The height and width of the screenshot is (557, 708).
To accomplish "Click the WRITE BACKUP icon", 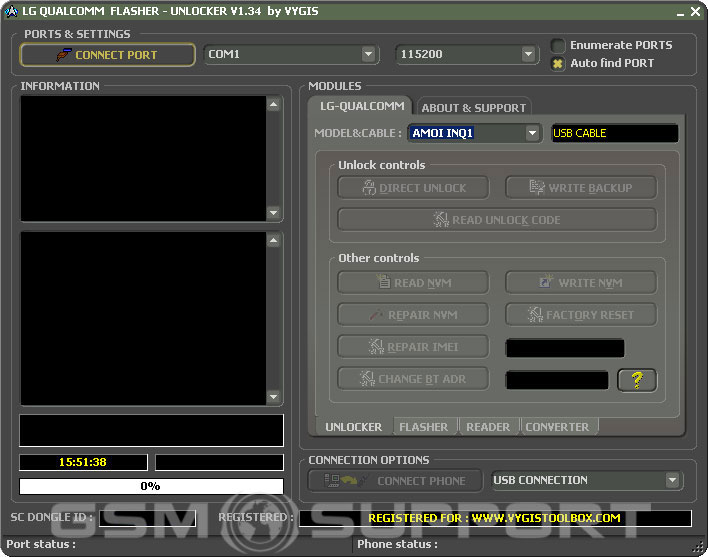I will tap(537, 187).
